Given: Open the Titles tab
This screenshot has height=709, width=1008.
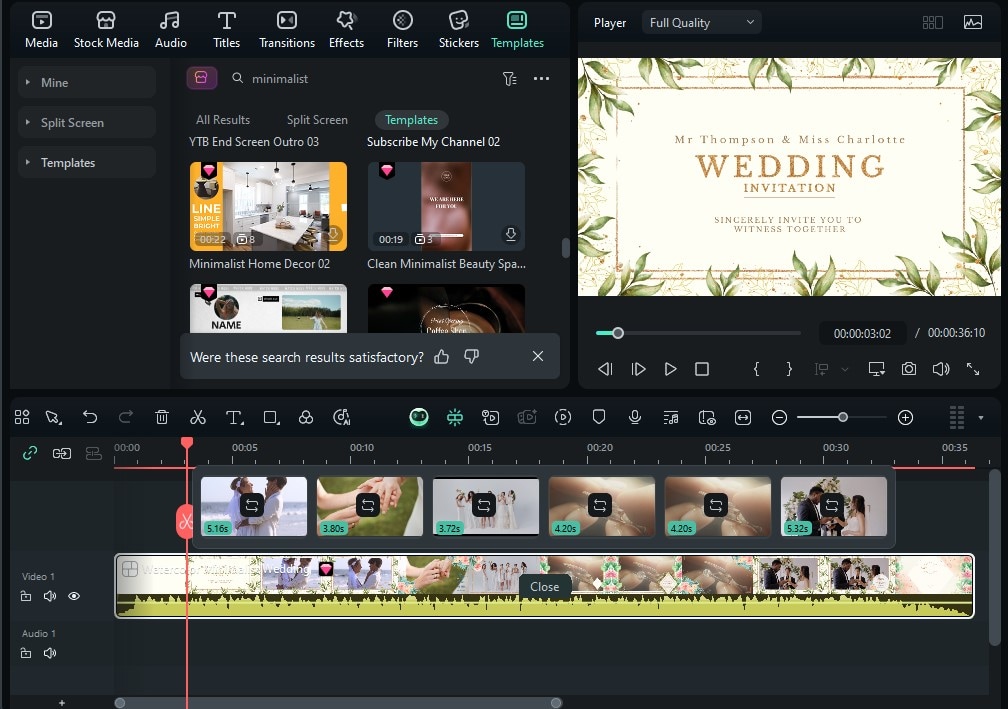Looking at the screenshot, I should click(x=226, y=30).
